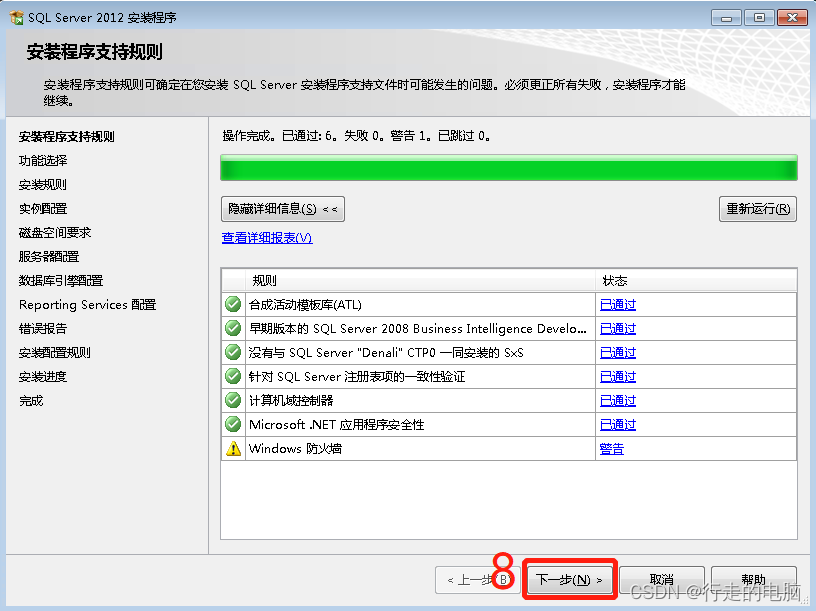Click green check icon for domain controller row
The image size is (816, 611).
(x=233, y=400)
